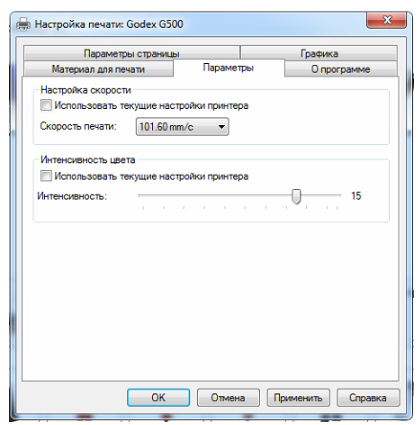Click the printer icon in title bar
418x425 pixels.
pos(23,24)
